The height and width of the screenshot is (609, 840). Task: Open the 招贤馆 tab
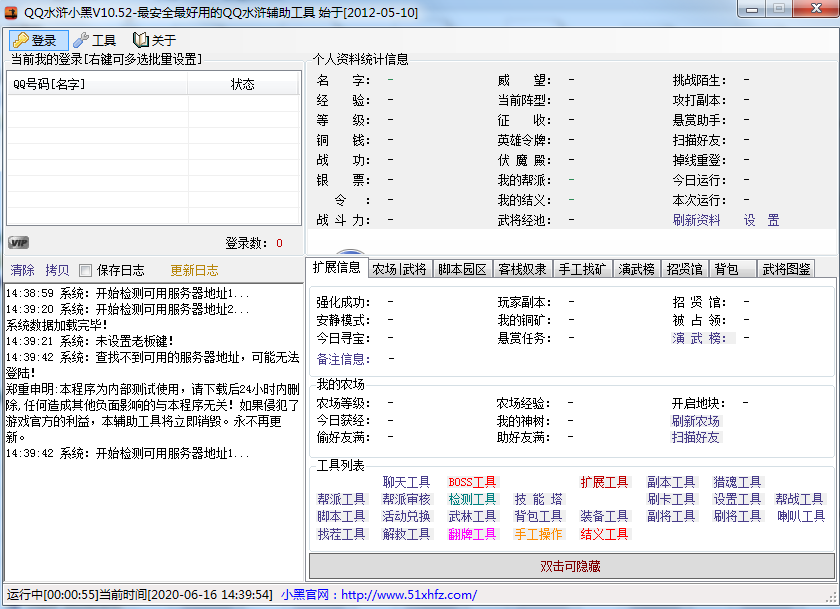click(685, 269)
